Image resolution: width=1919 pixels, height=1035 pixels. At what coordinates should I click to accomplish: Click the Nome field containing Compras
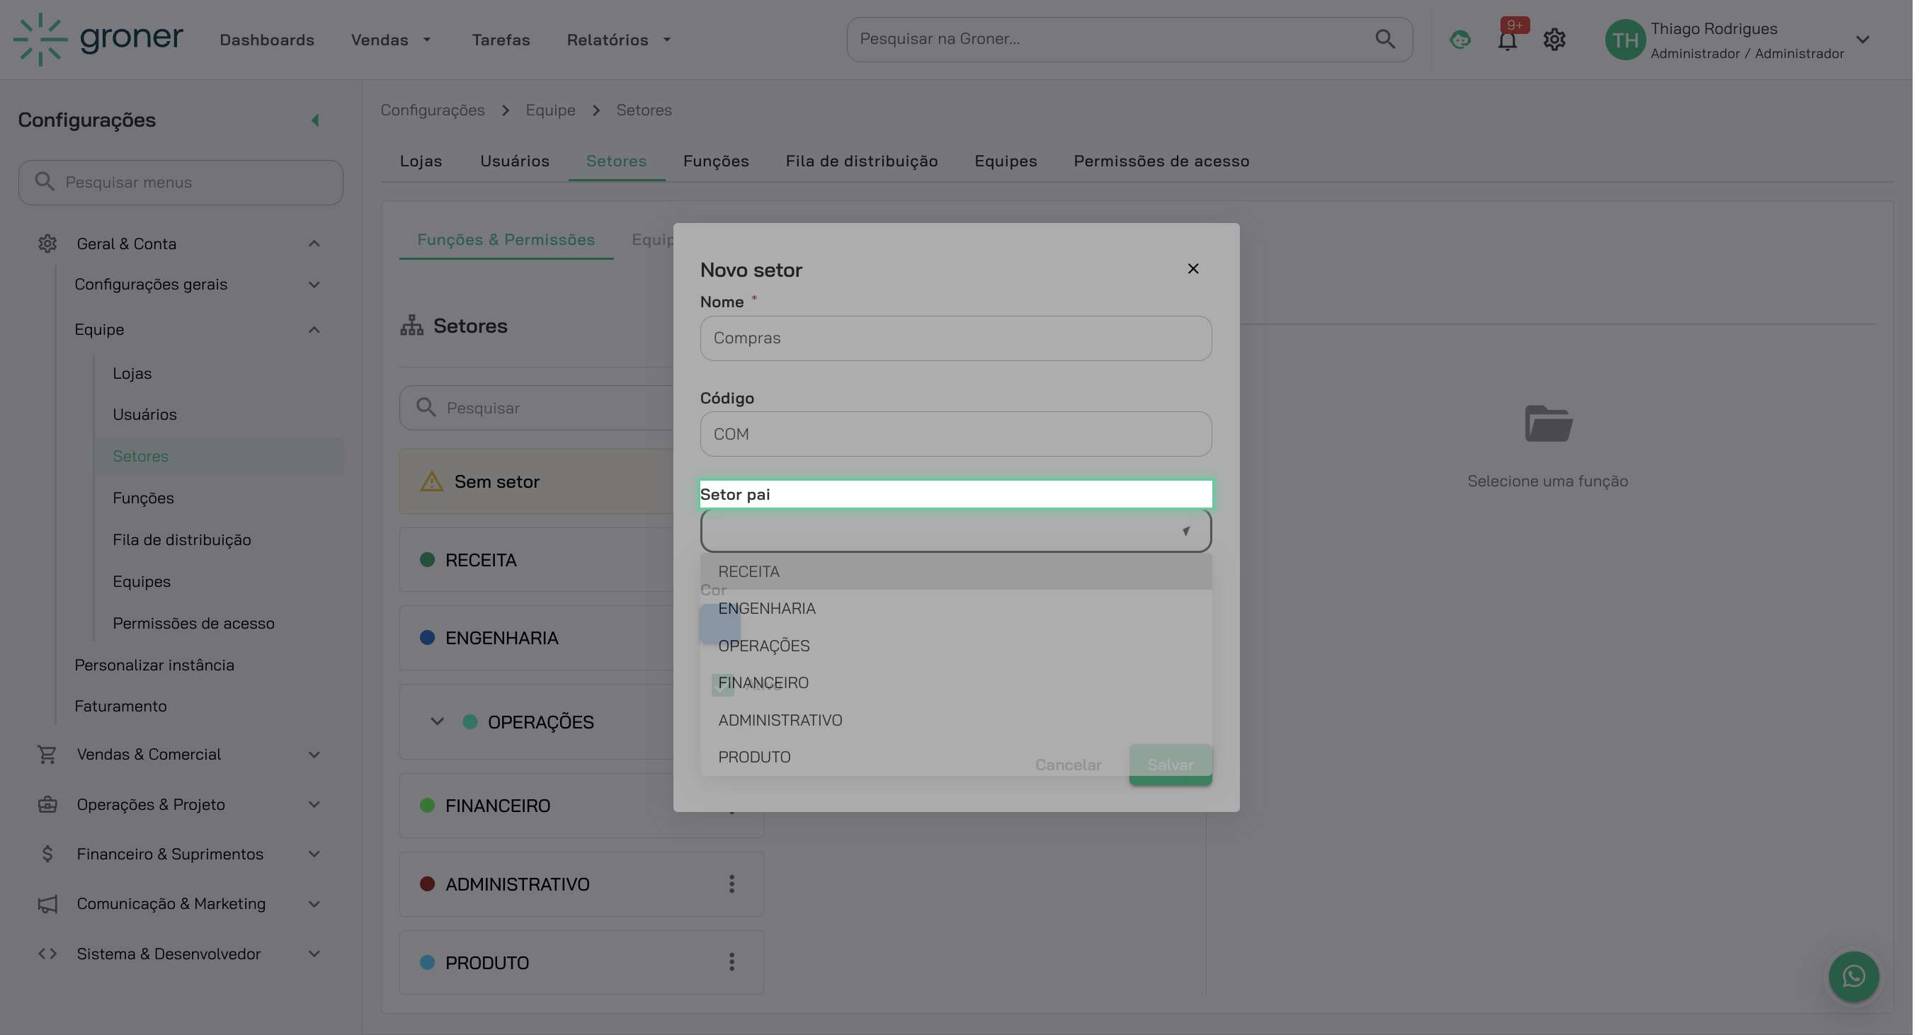tap(955, 338)
